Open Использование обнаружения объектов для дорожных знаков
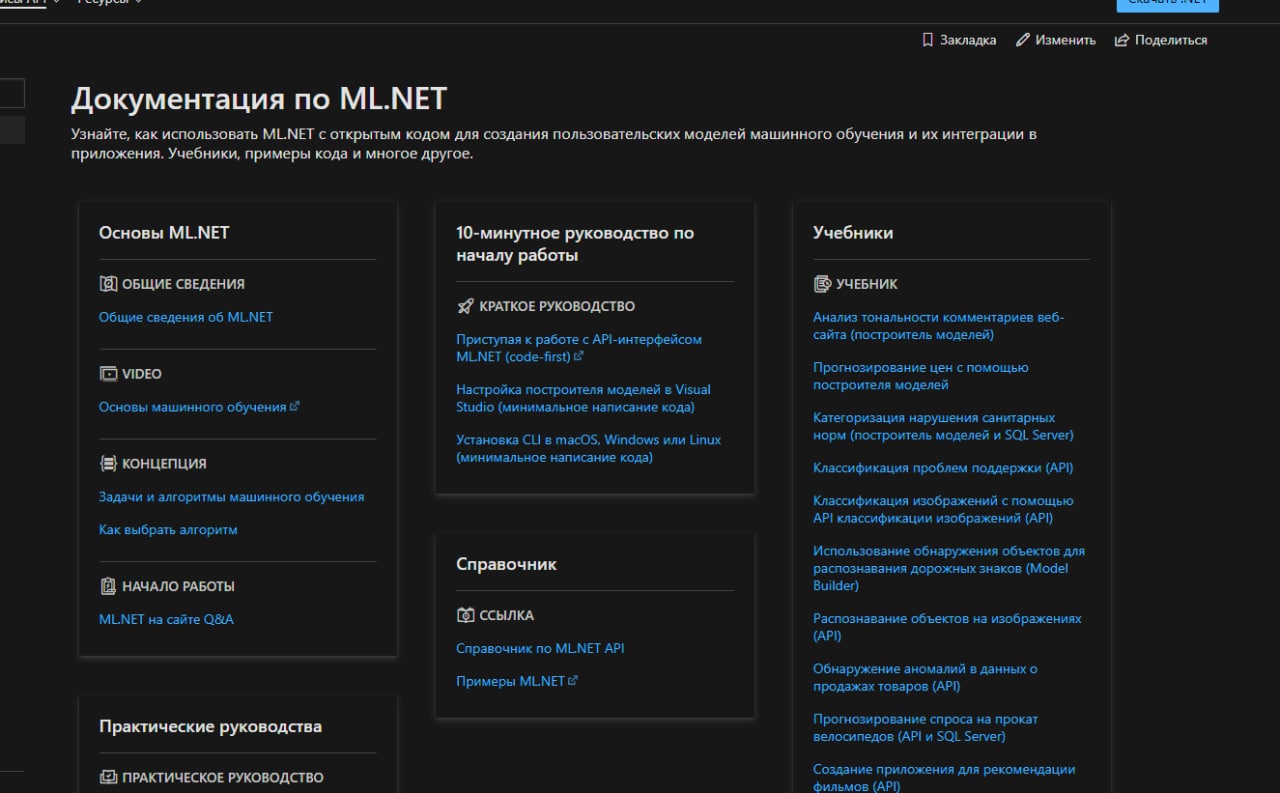Image resolution: width=1280 pixels, height=793 pixels. [x=948, y=568]
